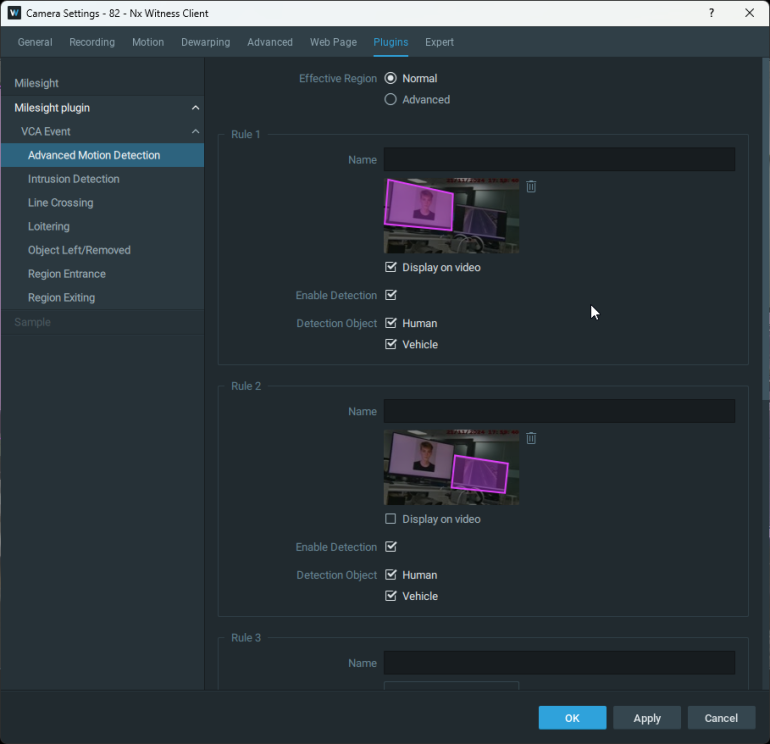
Task: Switch to the Recording tab
Action: 92,42
